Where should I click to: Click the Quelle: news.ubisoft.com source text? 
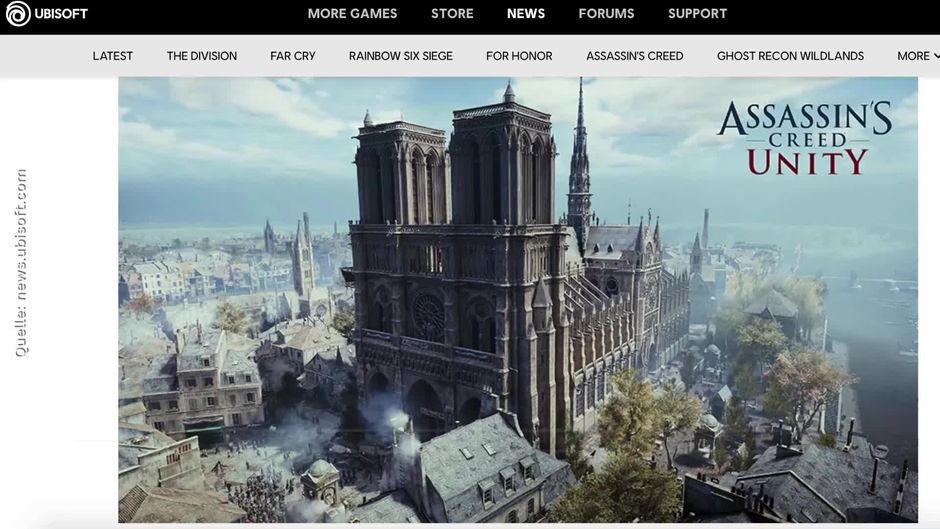point(21,263)
